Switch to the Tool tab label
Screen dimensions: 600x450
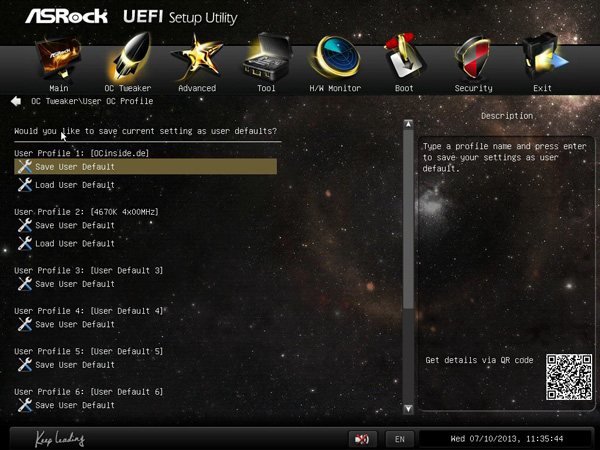[266, 88]
